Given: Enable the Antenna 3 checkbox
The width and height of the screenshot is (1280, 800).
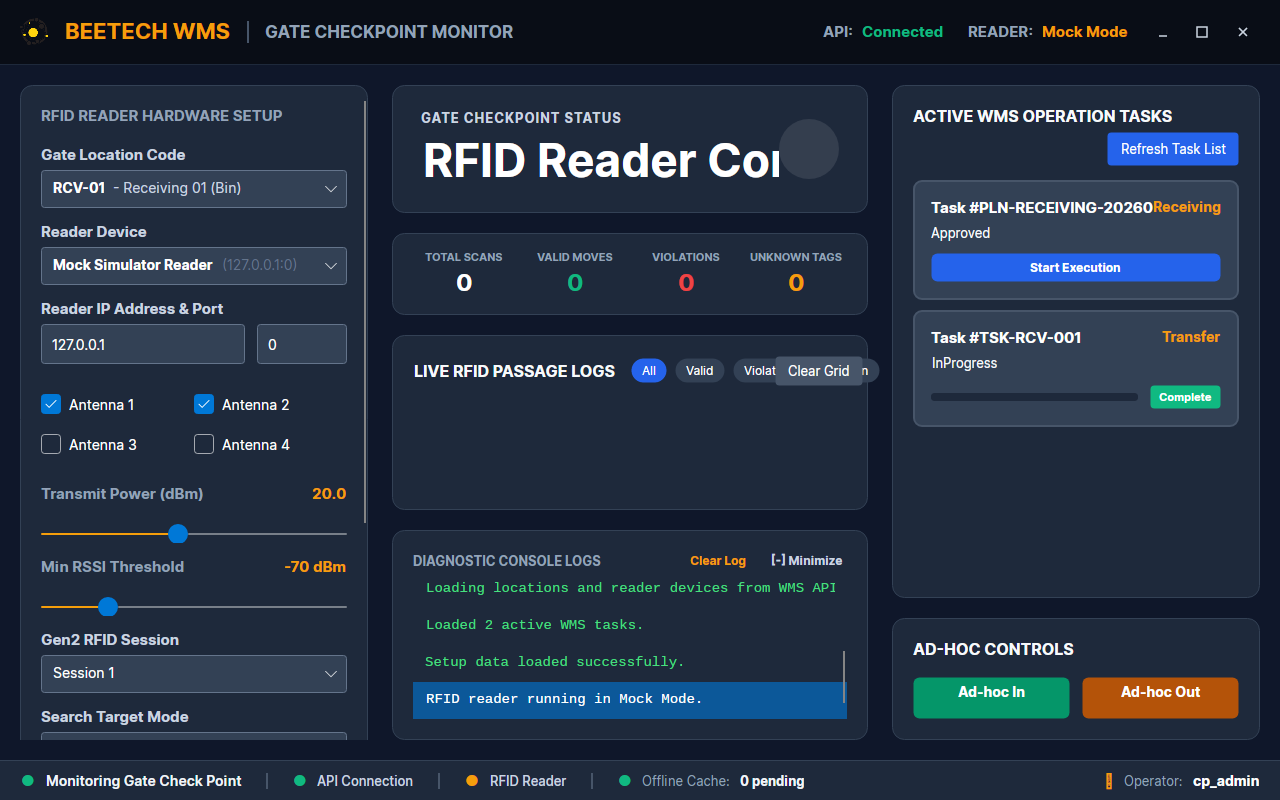Looking at the screenshot, I should [51, 444].
